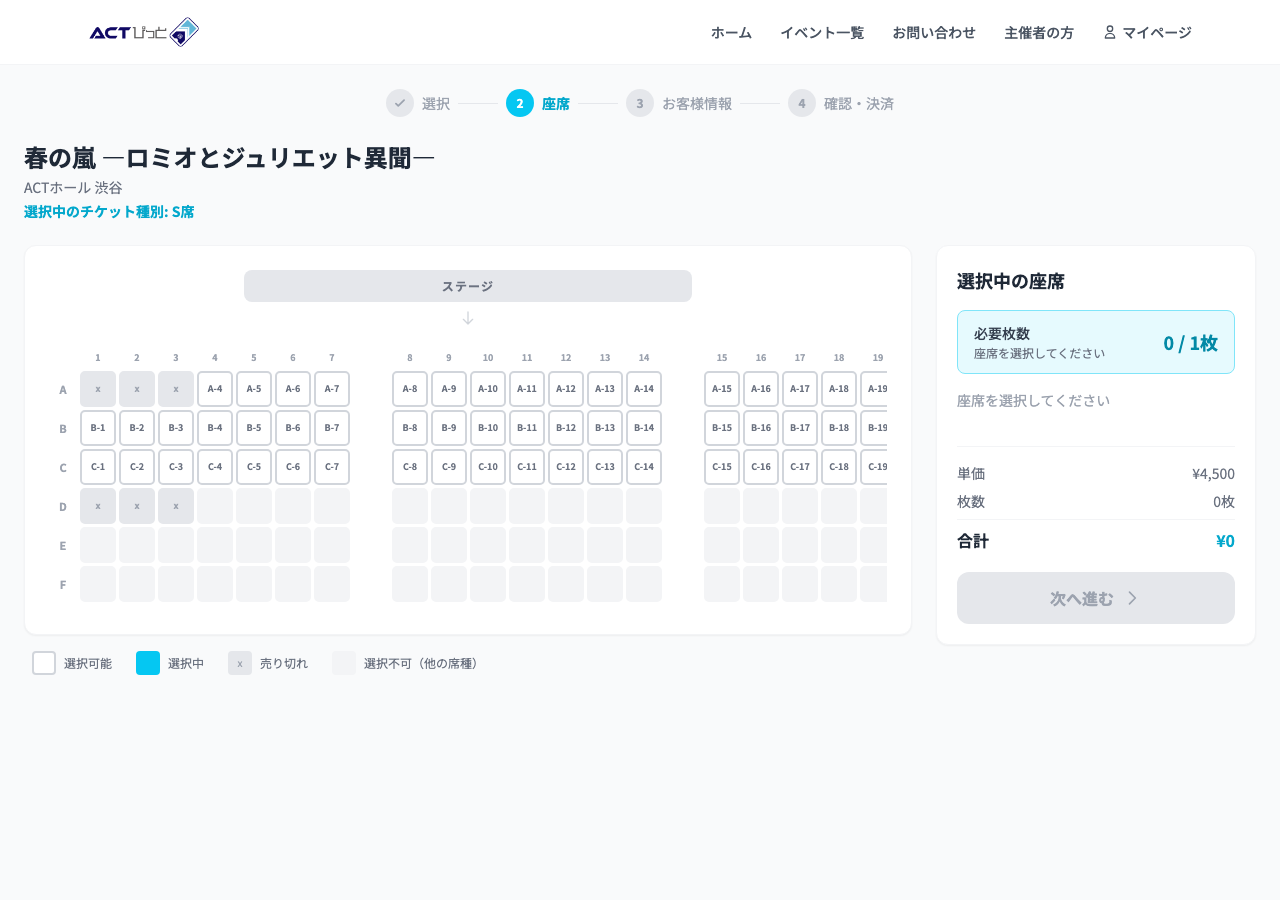Select seat A-4 in the seating map
This screenshot has height=900, width=1280.
click(214, 389)
